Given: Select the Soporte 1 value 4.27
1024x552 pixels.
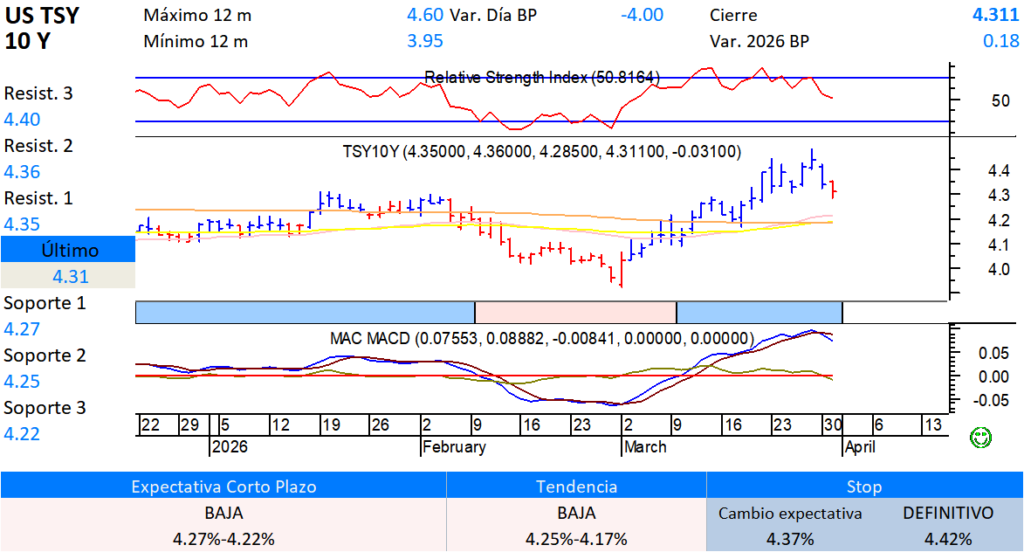Looking at the screenshot, I should click(23, 328).
